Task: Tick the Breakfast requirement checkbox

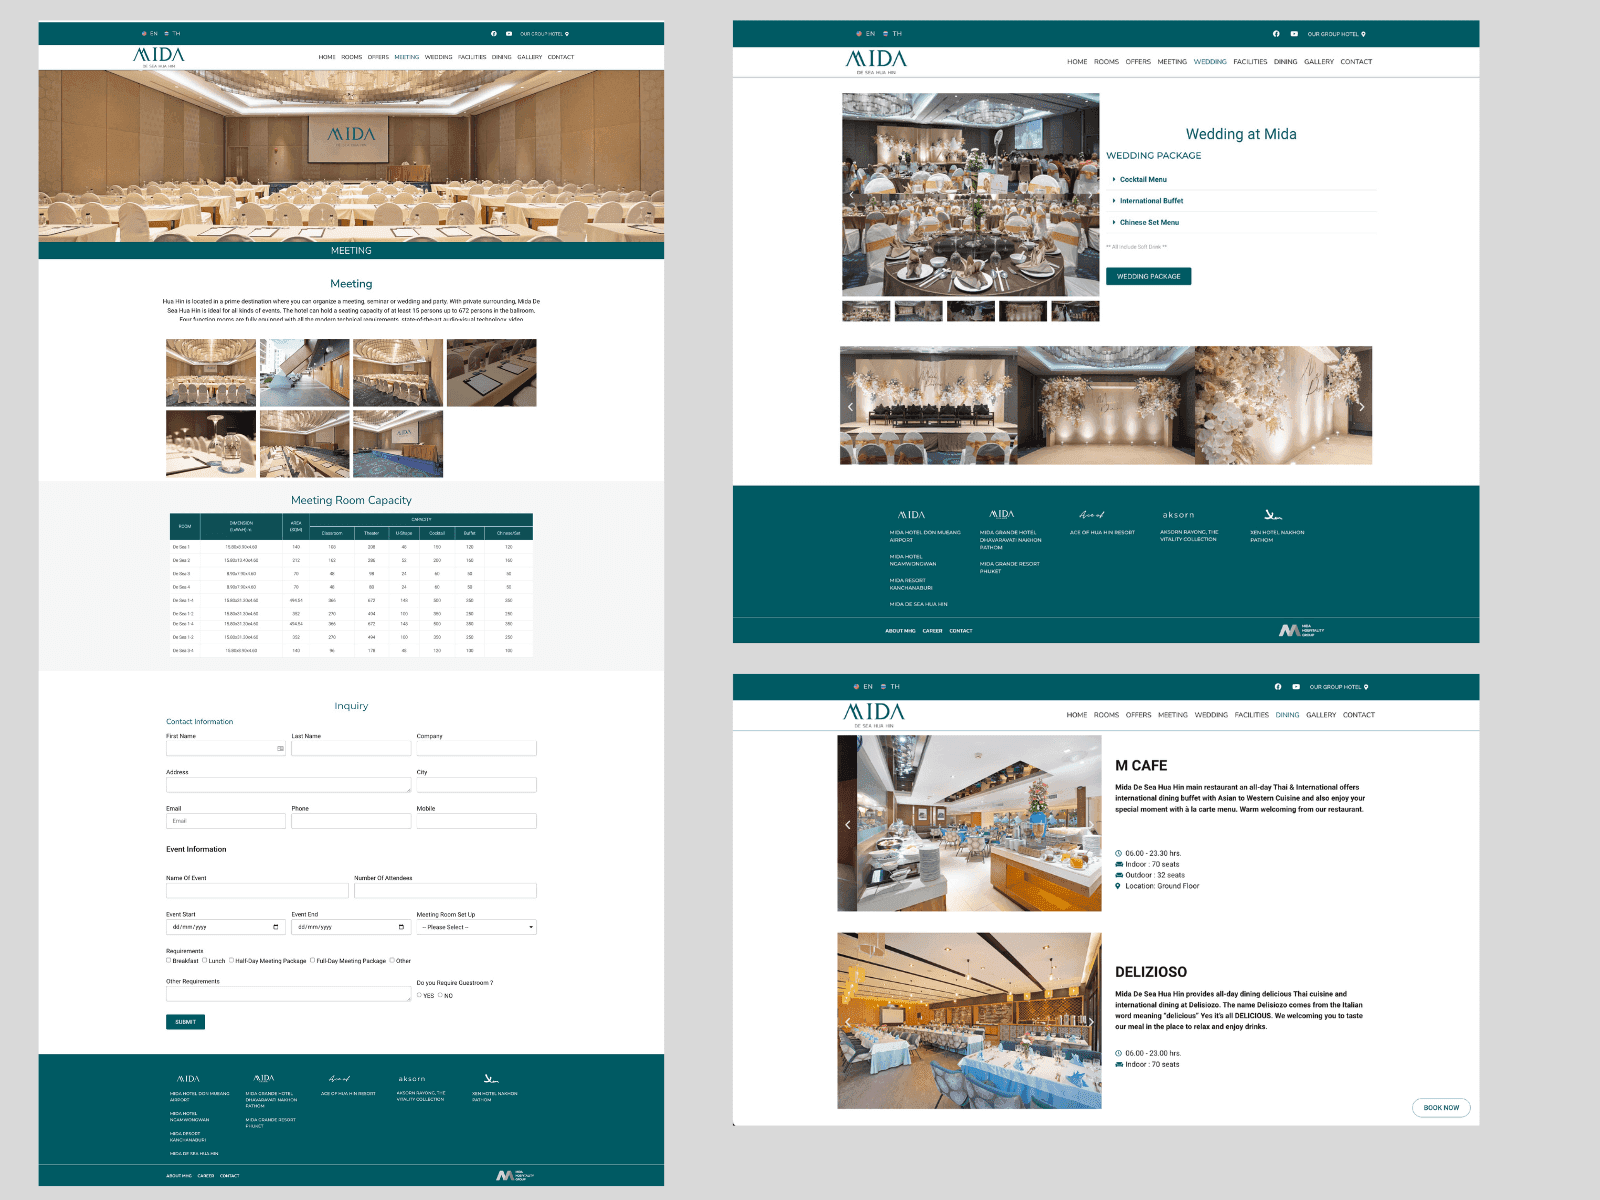Action: (169, 960)
